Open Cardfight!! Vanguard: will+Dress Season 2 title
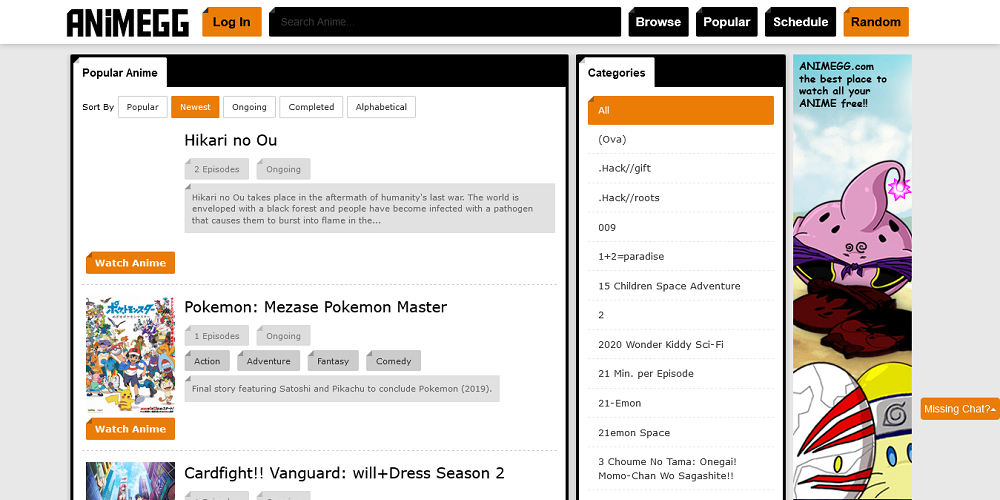This screenshot has height=500, width=1000. coord(344,473)
